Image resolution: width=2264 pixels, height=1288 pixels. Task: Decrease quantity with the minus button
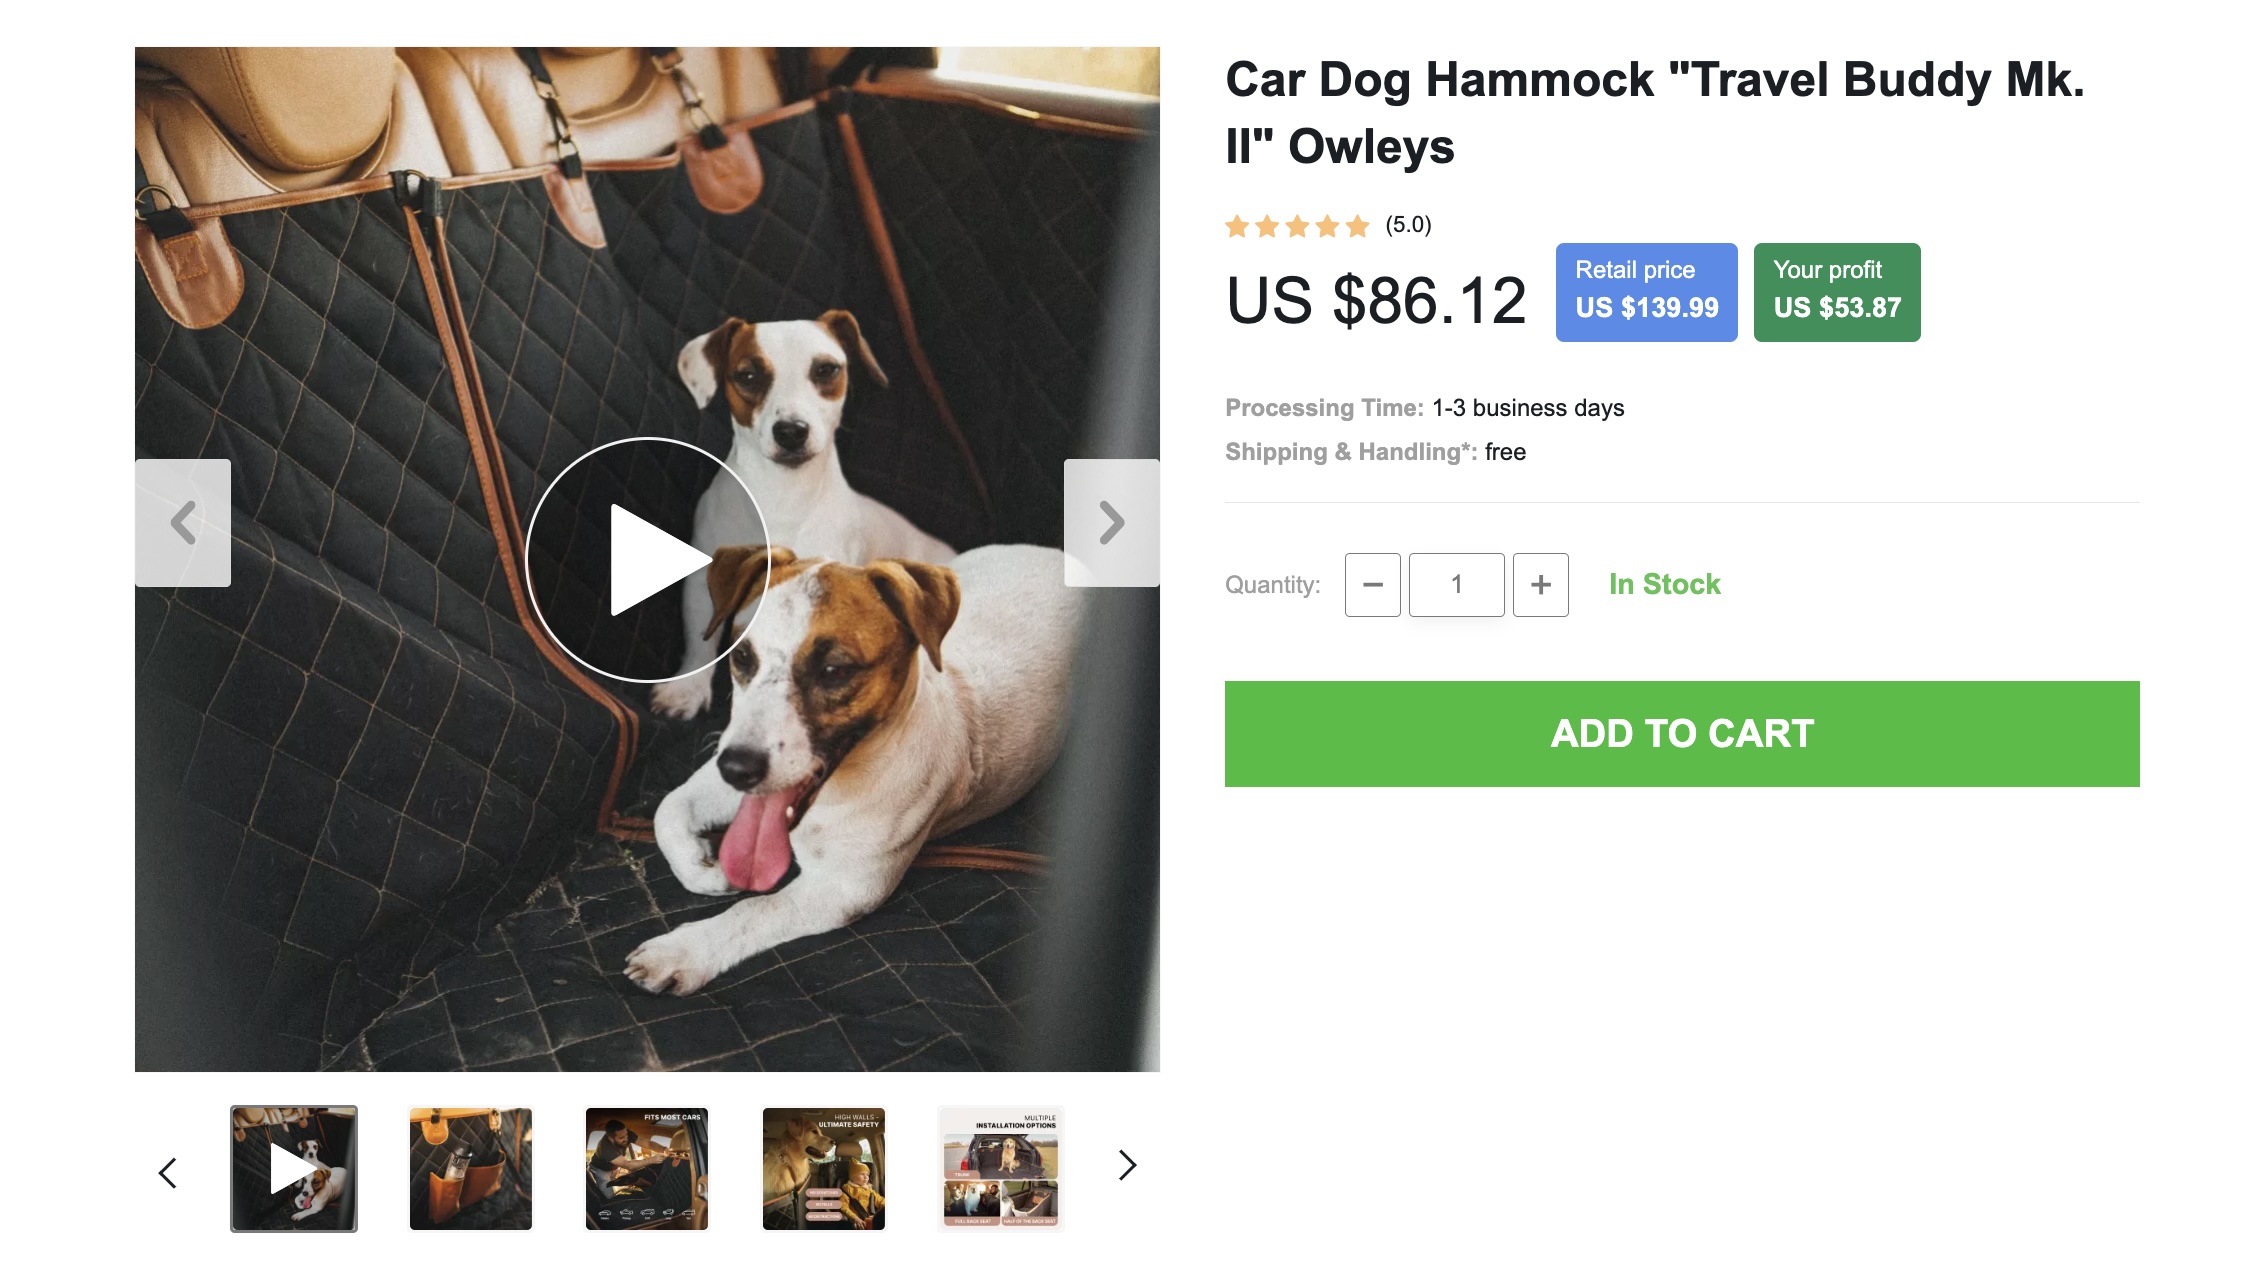tap(1372, 585)
